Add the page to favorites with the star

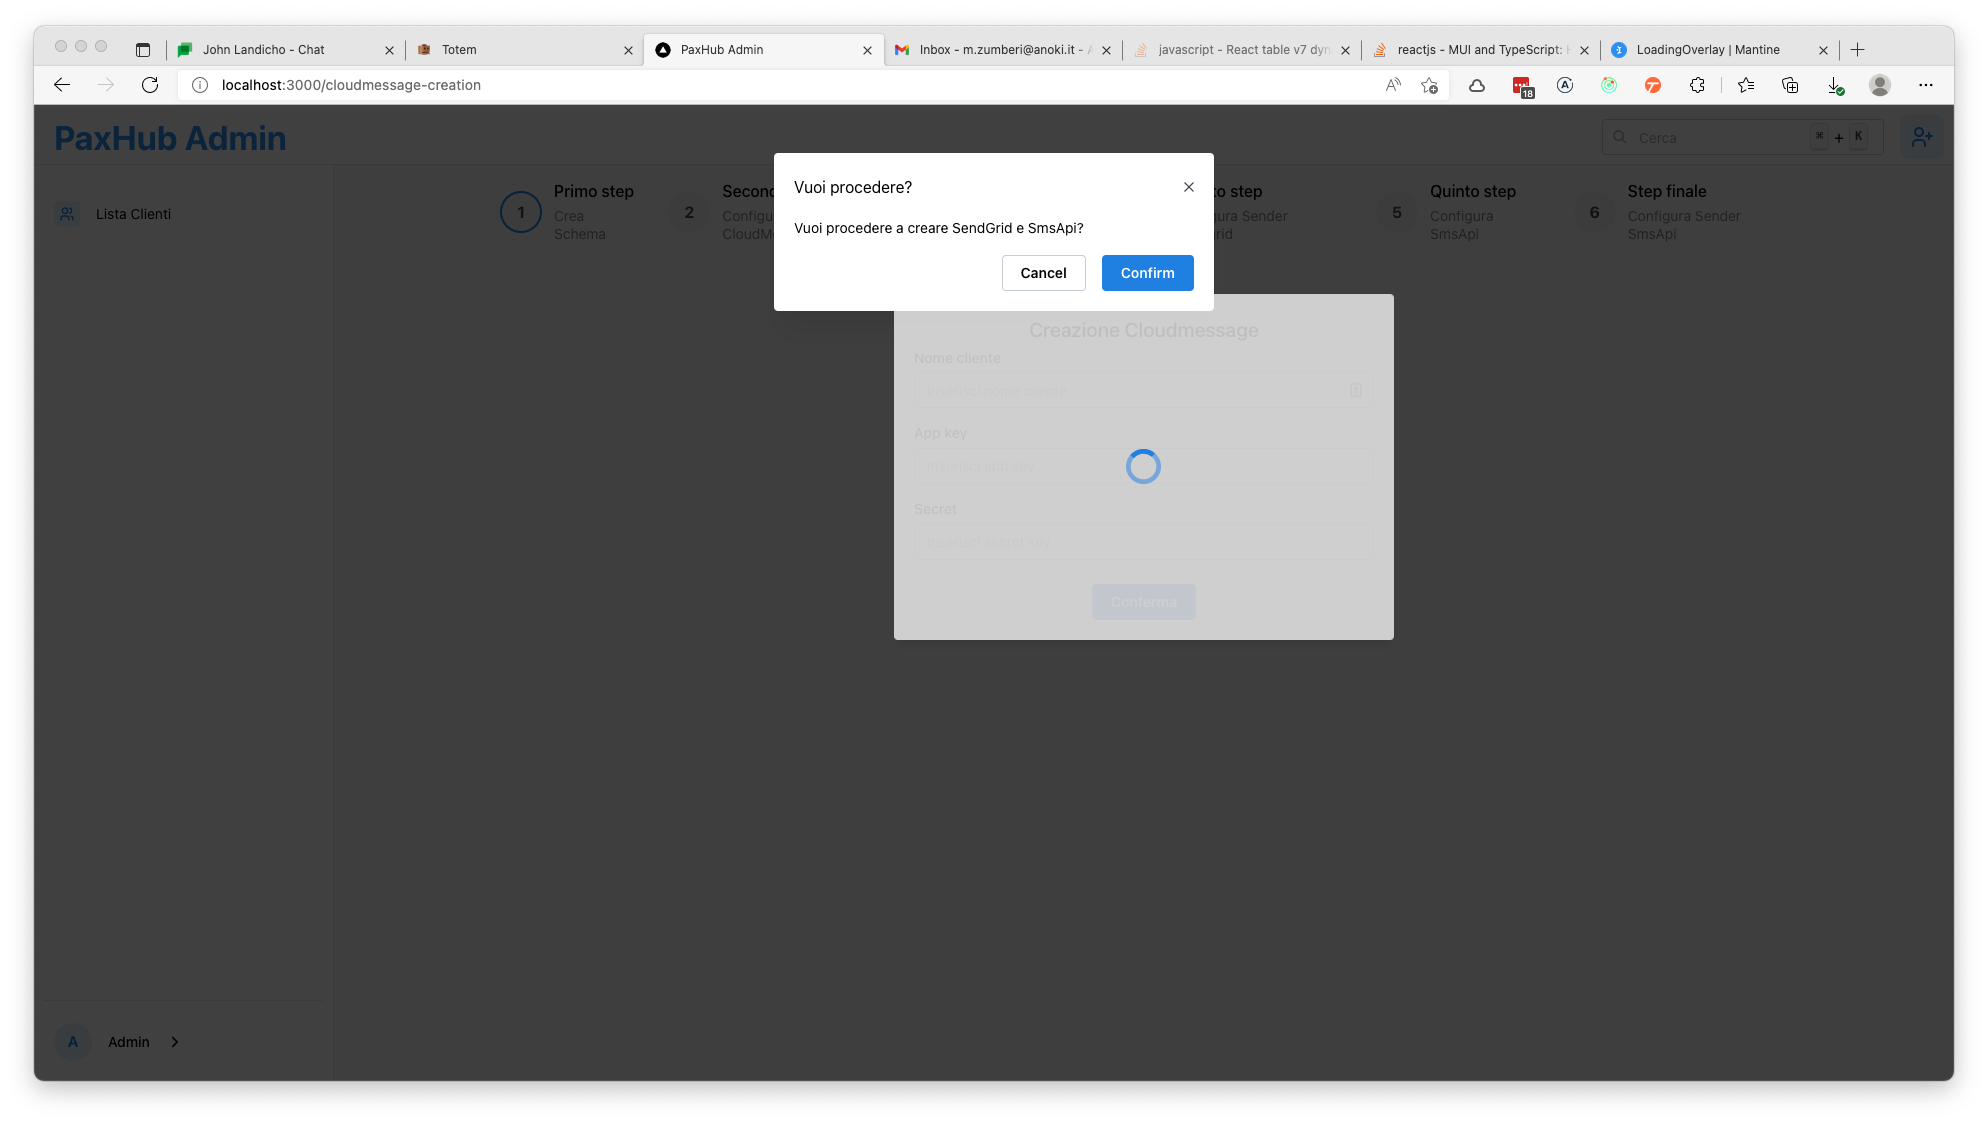point(1429,85)
